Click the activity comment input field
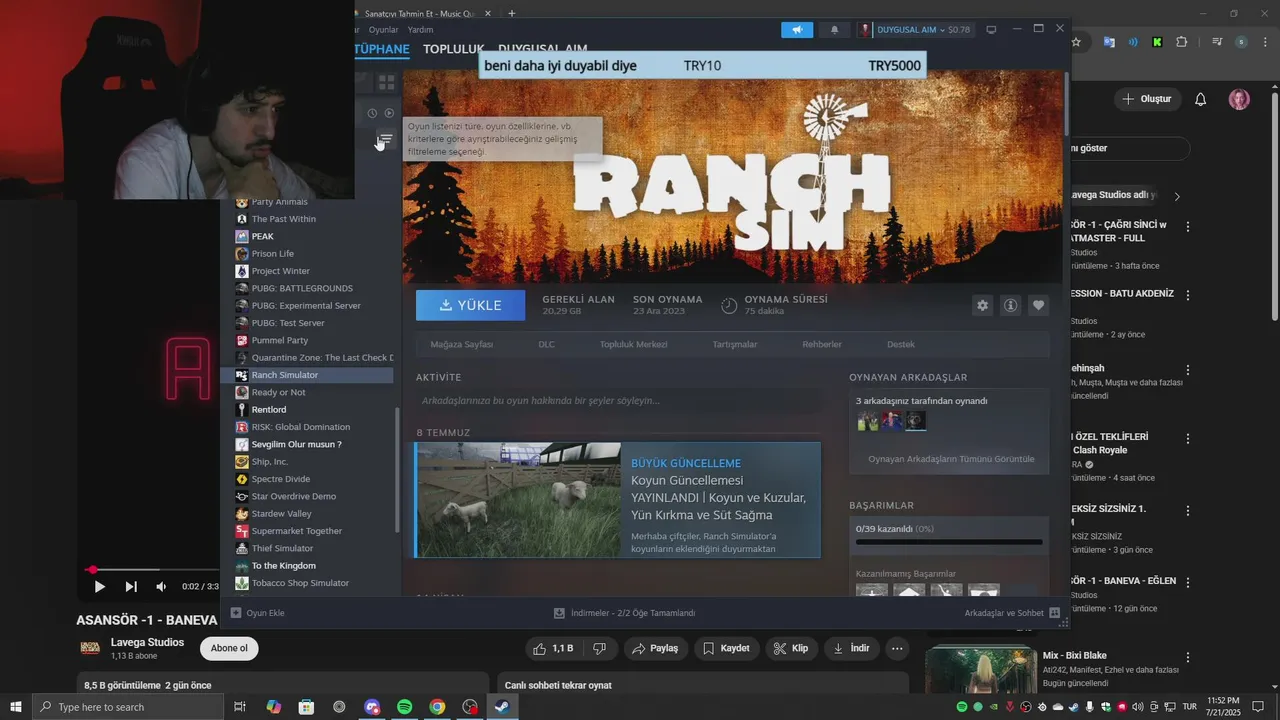The image size is (1280, 720). coord(618,400)
